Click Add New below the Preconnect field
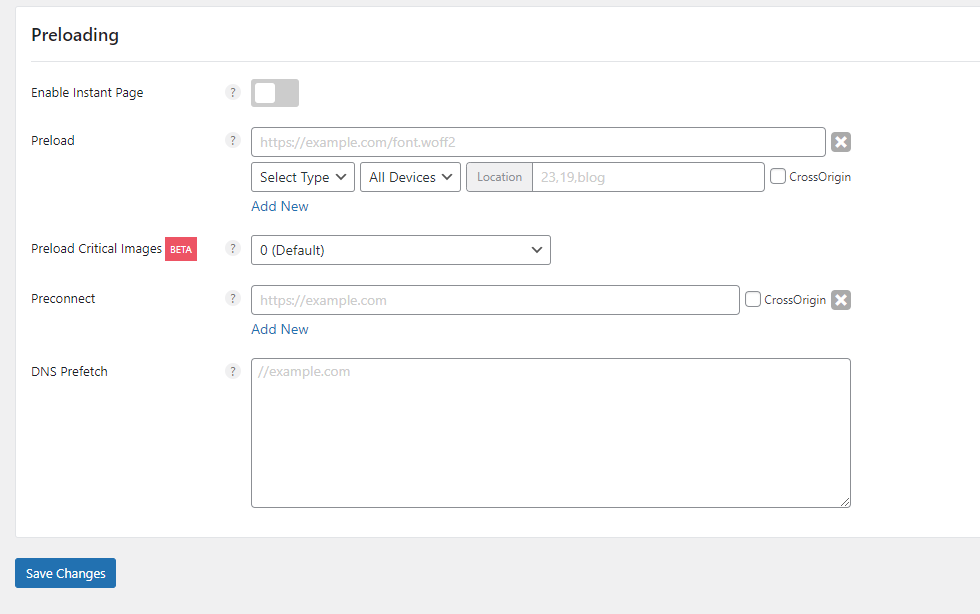The height and width of the screenshot is (614, 980). pyautogui.click(x=280, y=329)
